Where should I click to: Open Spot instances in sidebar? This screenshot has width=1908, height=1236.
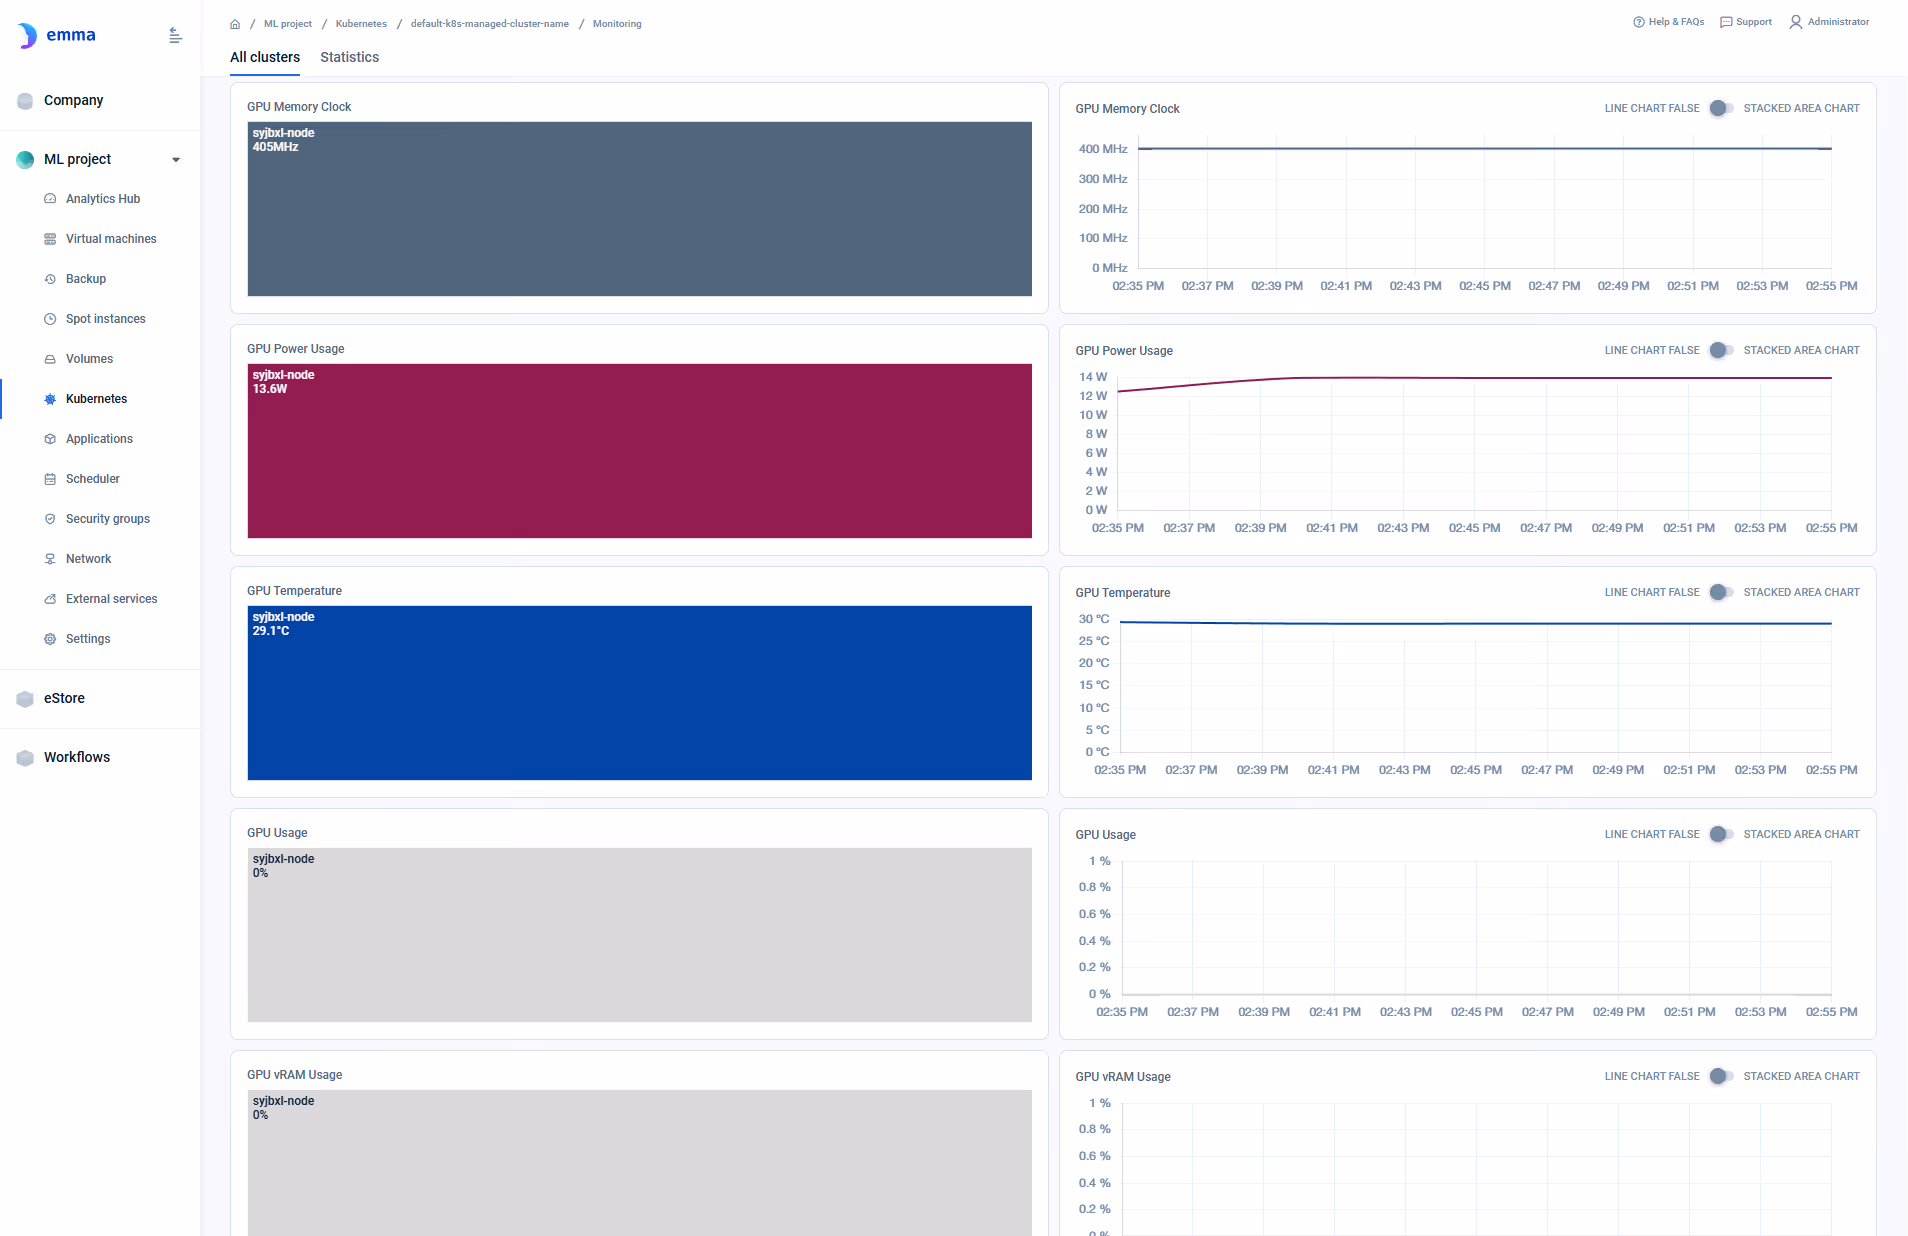100,319
